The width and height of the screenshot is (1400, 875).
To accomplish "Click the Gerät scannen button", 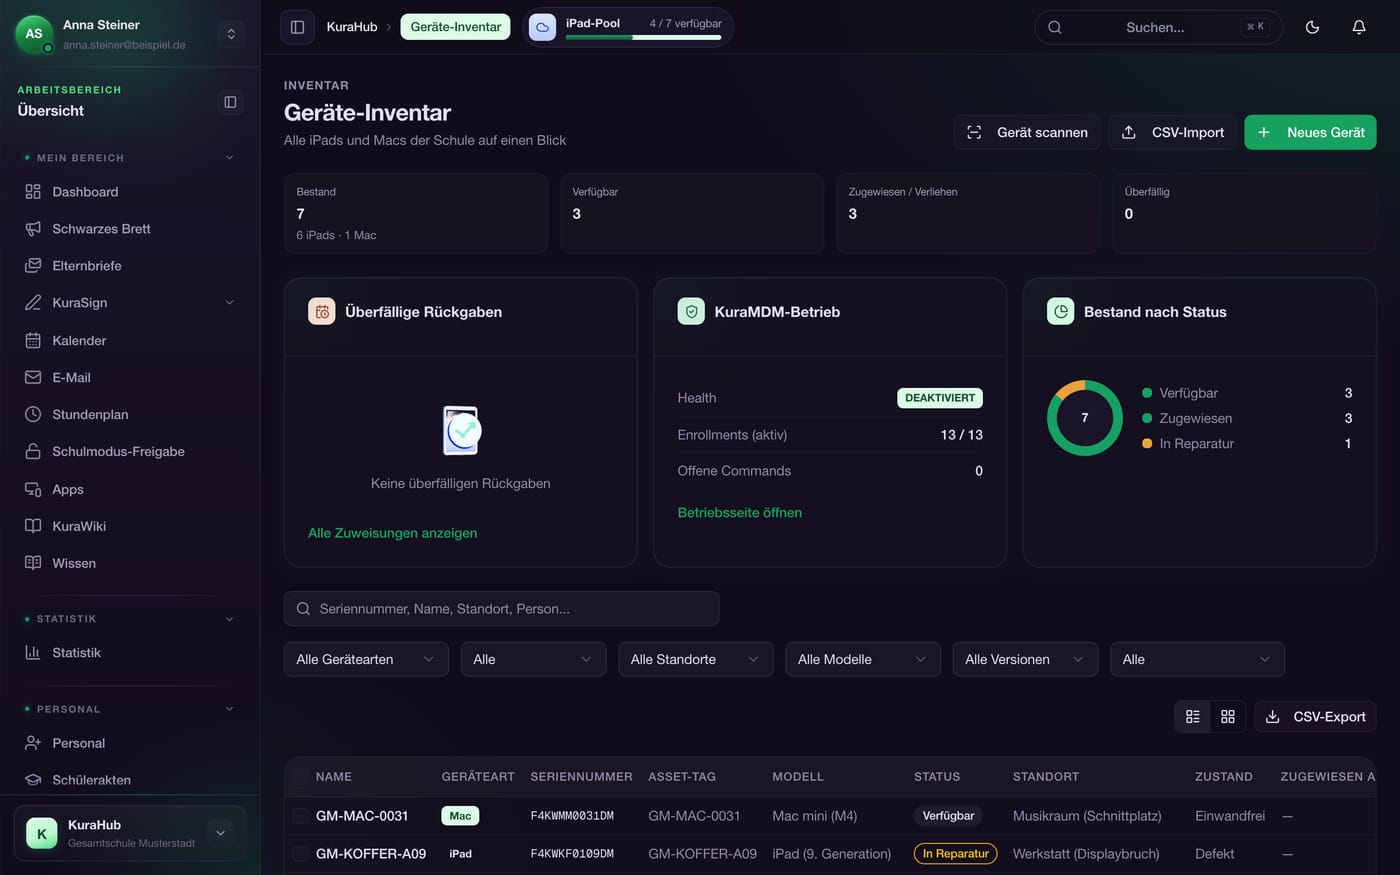I will click(x=1028, y=132).
